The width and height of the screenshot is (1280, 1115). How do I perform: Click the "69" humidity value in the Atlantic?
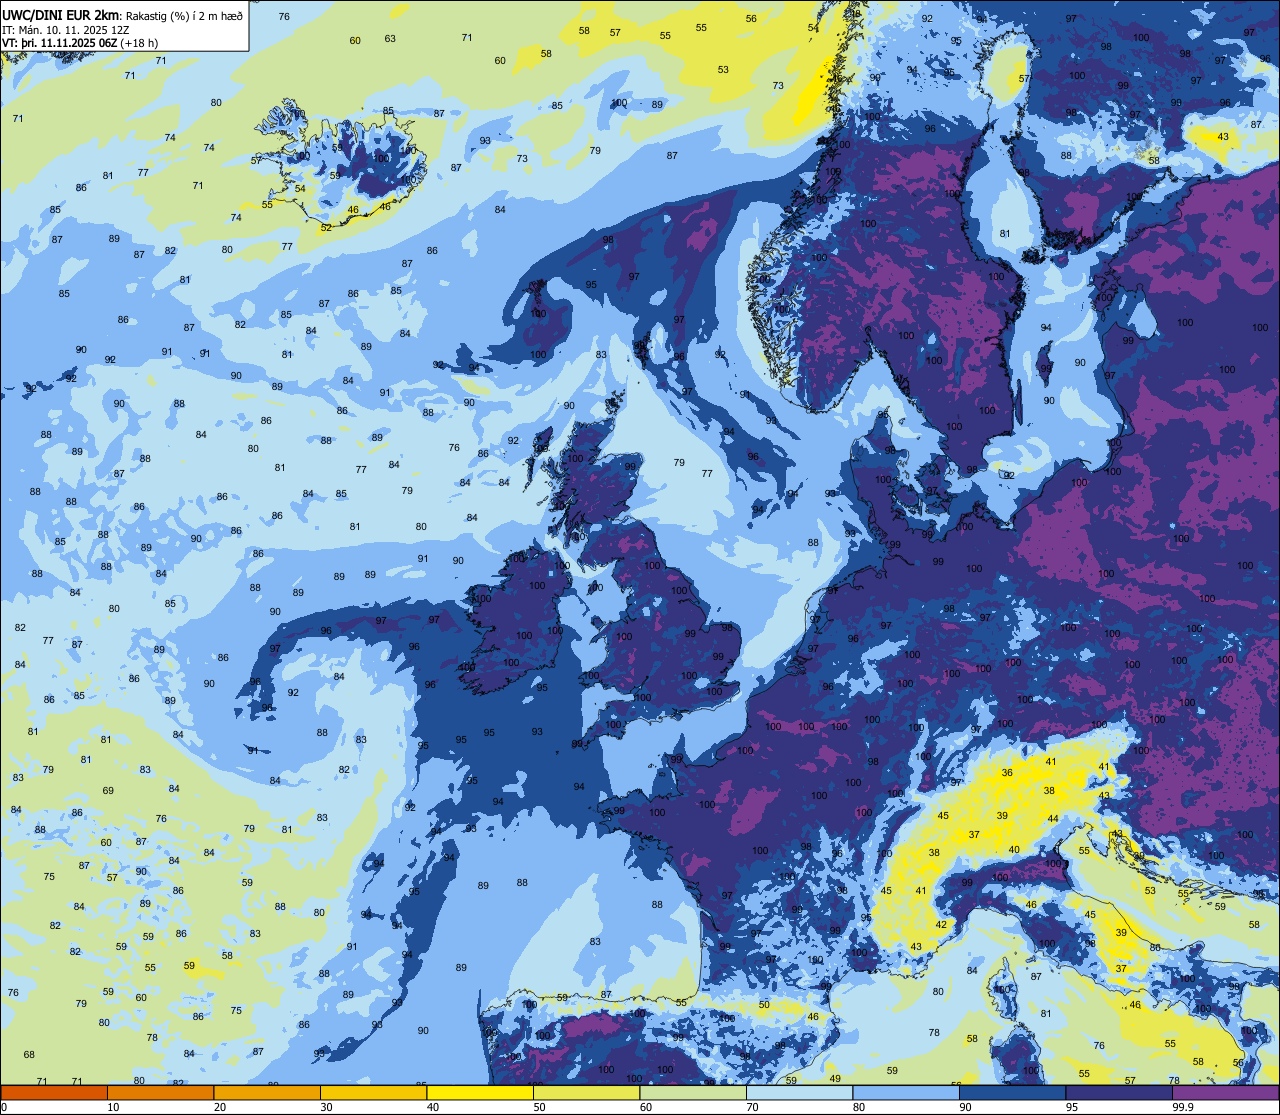[x=108, y=790]
